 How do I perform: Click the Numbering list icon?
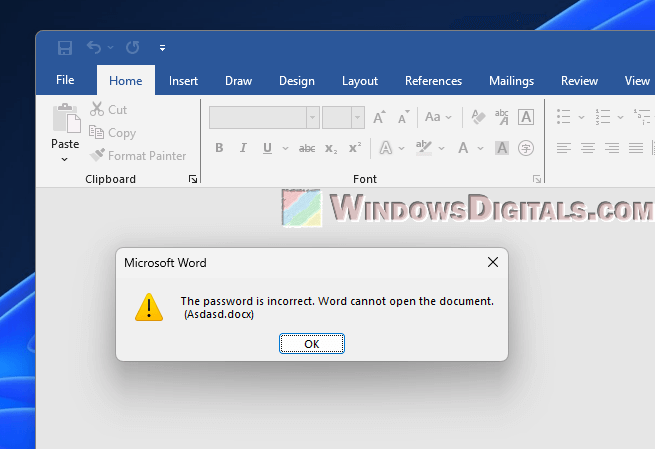pyautogui.click(x=603, y=117)
